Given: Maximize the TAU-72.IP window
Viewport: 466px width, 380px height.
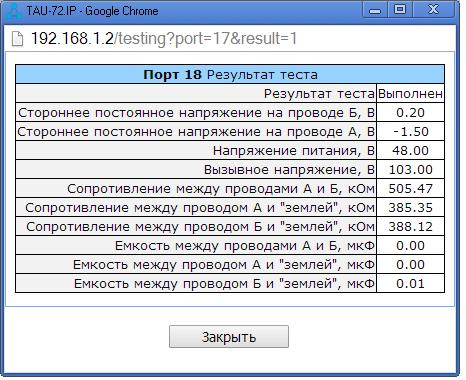Looking at the screenshot, I should pyautogui.click(x=400, y=10).
